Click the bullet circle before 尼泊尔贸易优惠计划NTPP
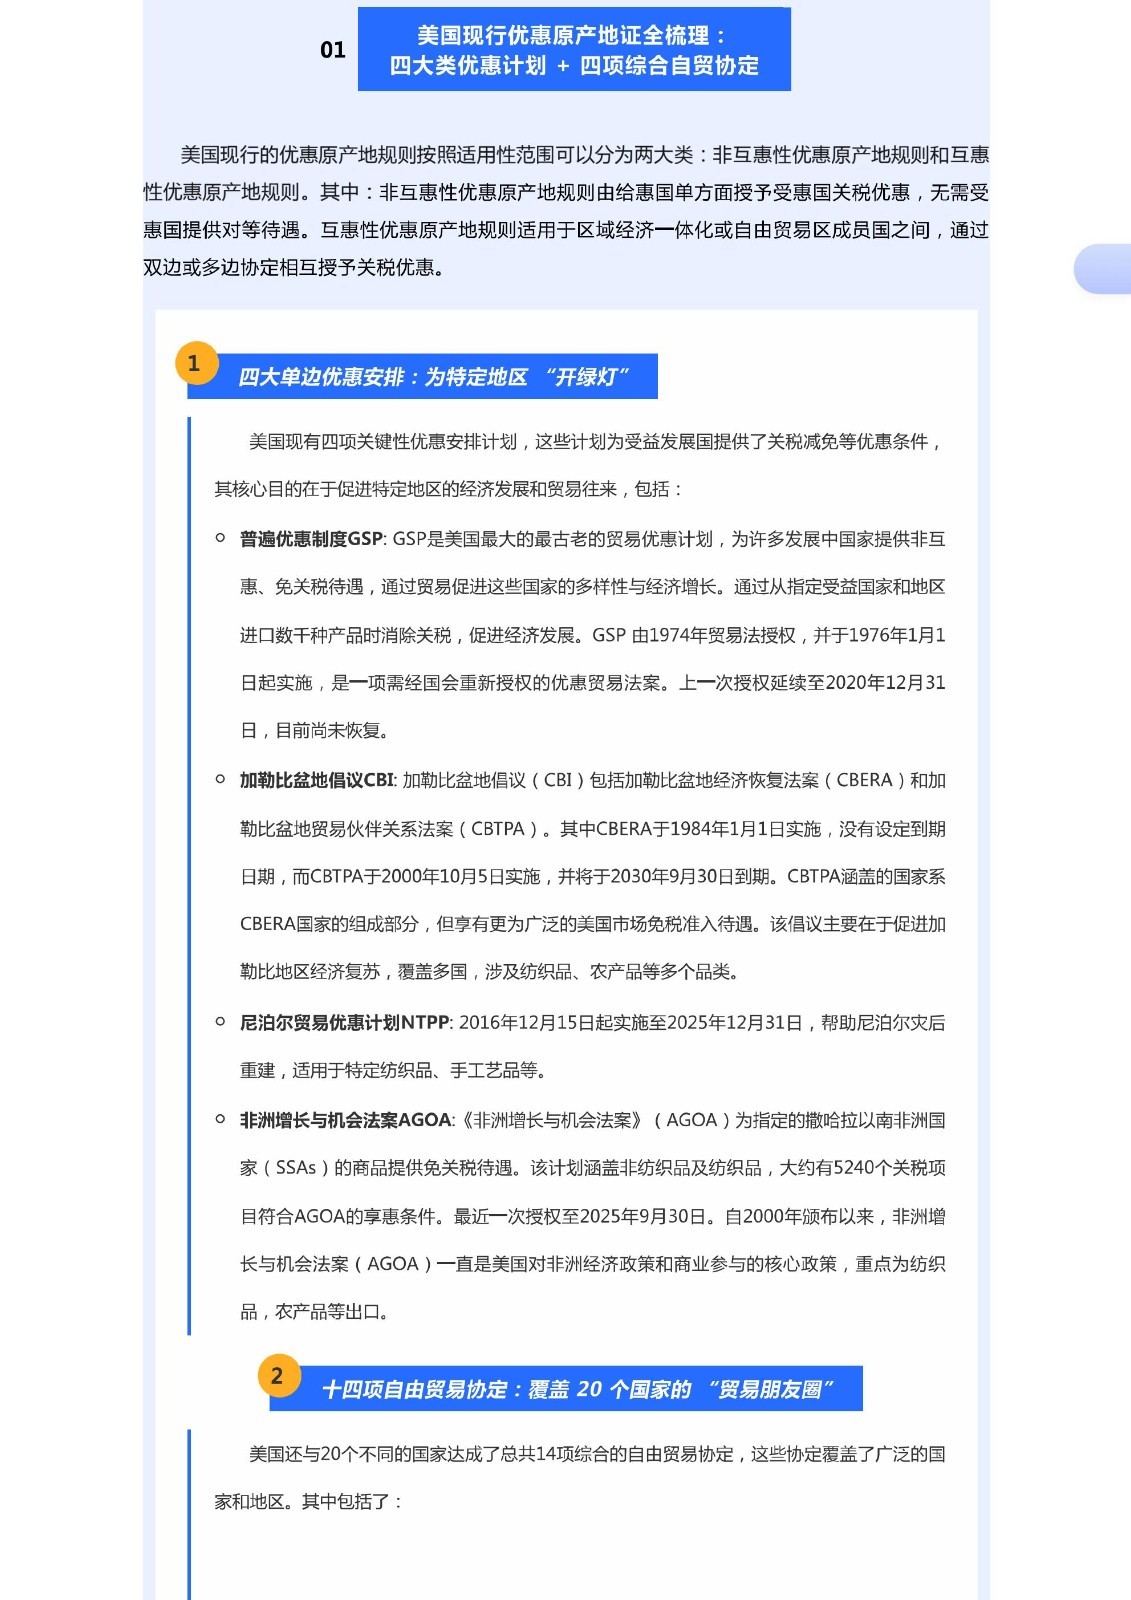This screenshot has height=1600, width=1131. point(220,1021)
